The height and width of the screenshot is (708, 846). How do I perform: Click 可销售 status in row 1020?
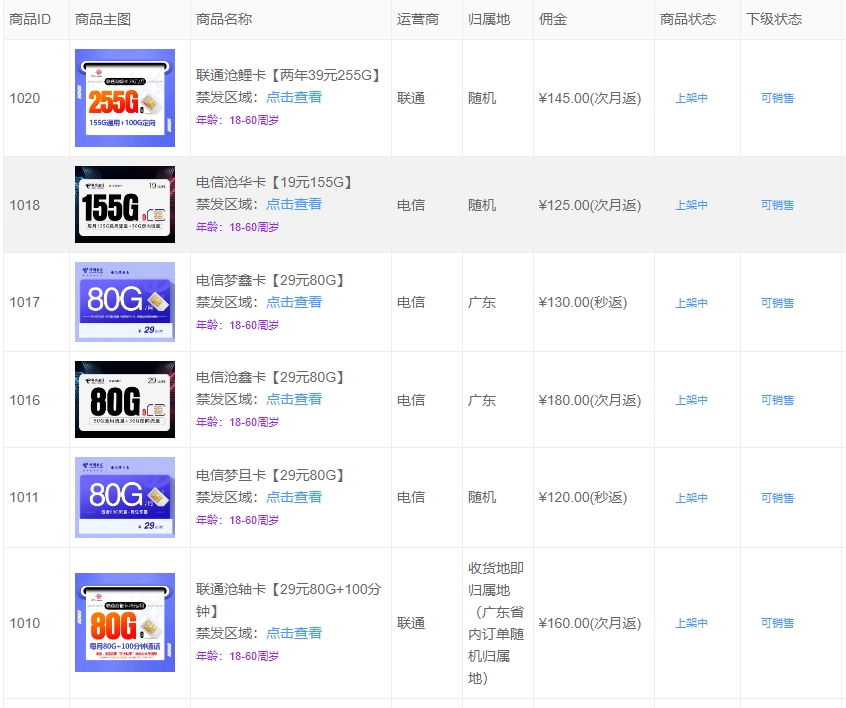point(777,98)
